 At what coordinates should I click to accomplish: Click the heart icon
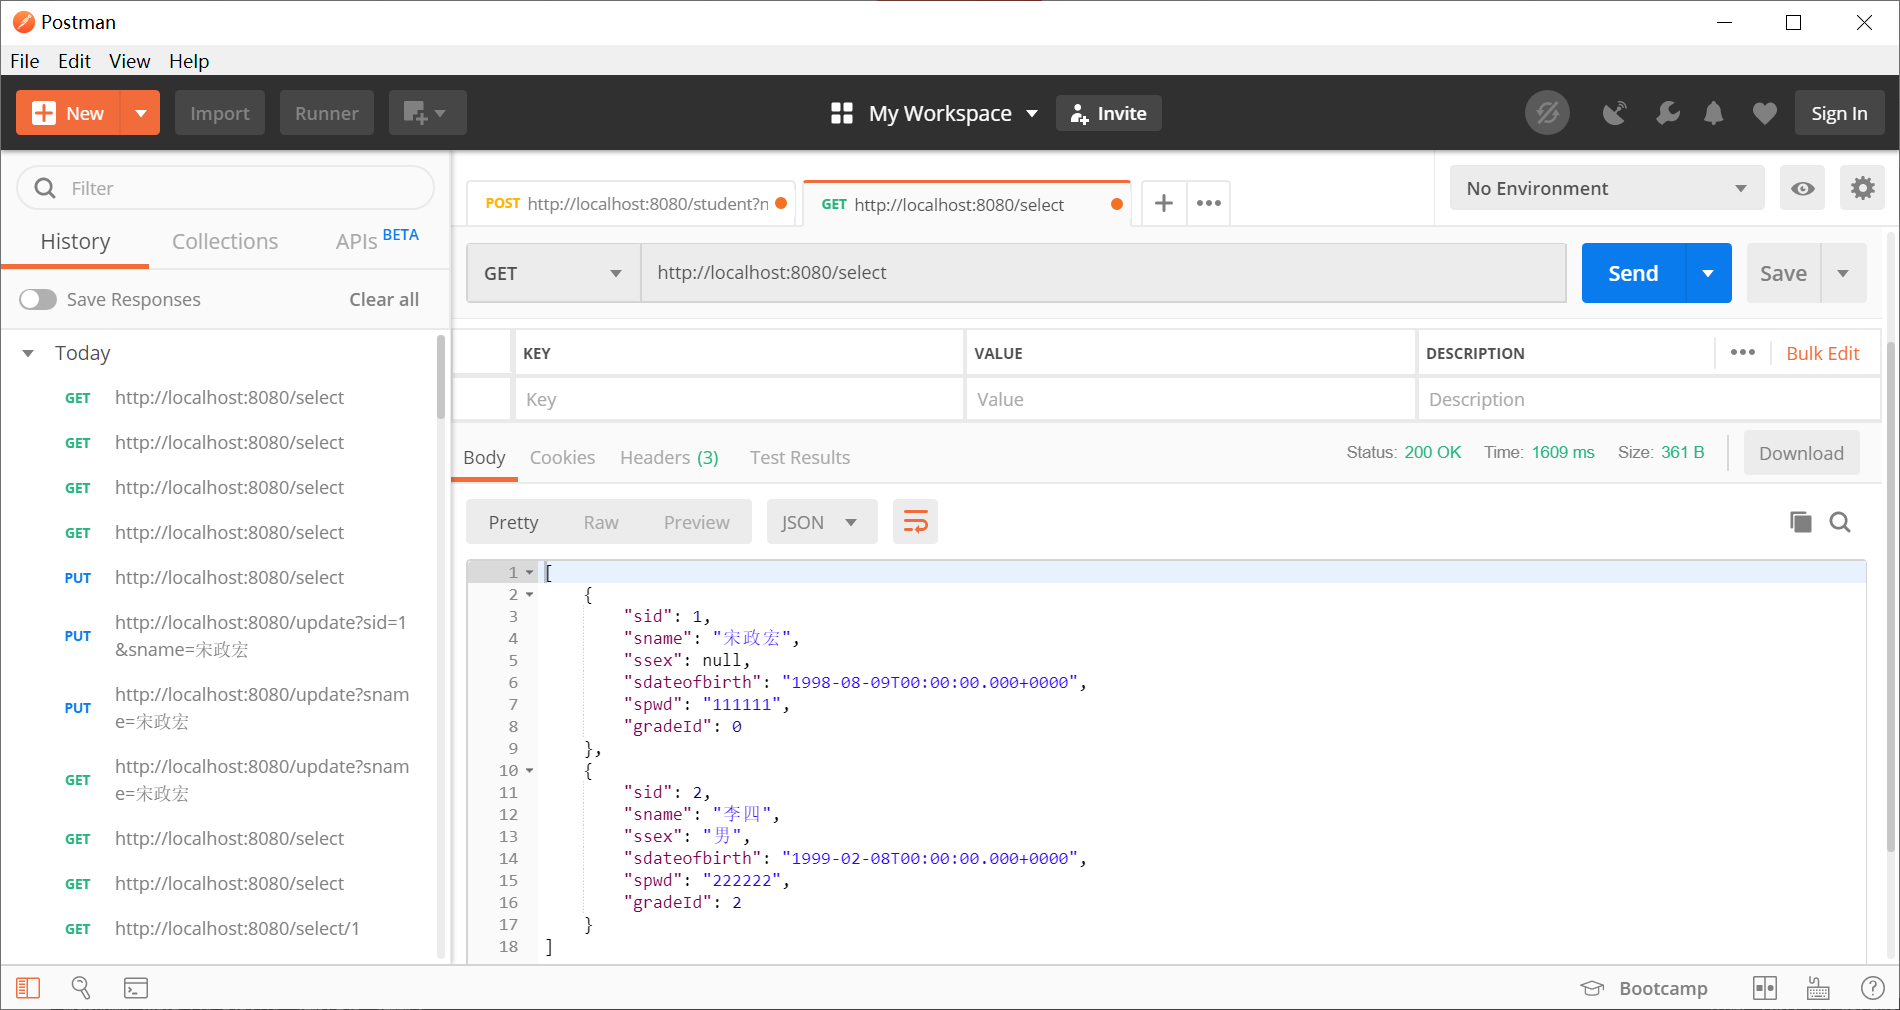1765,113
